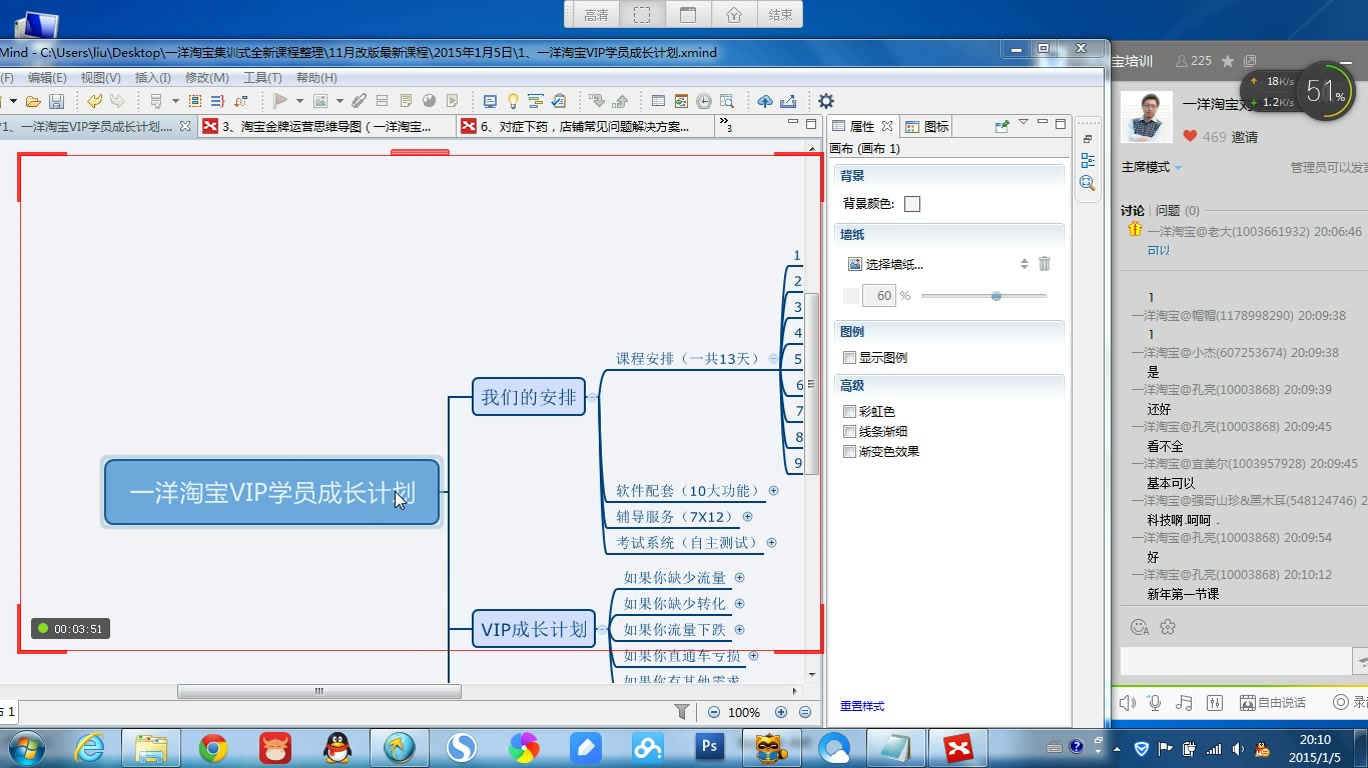Click the drill down icon

596,101
